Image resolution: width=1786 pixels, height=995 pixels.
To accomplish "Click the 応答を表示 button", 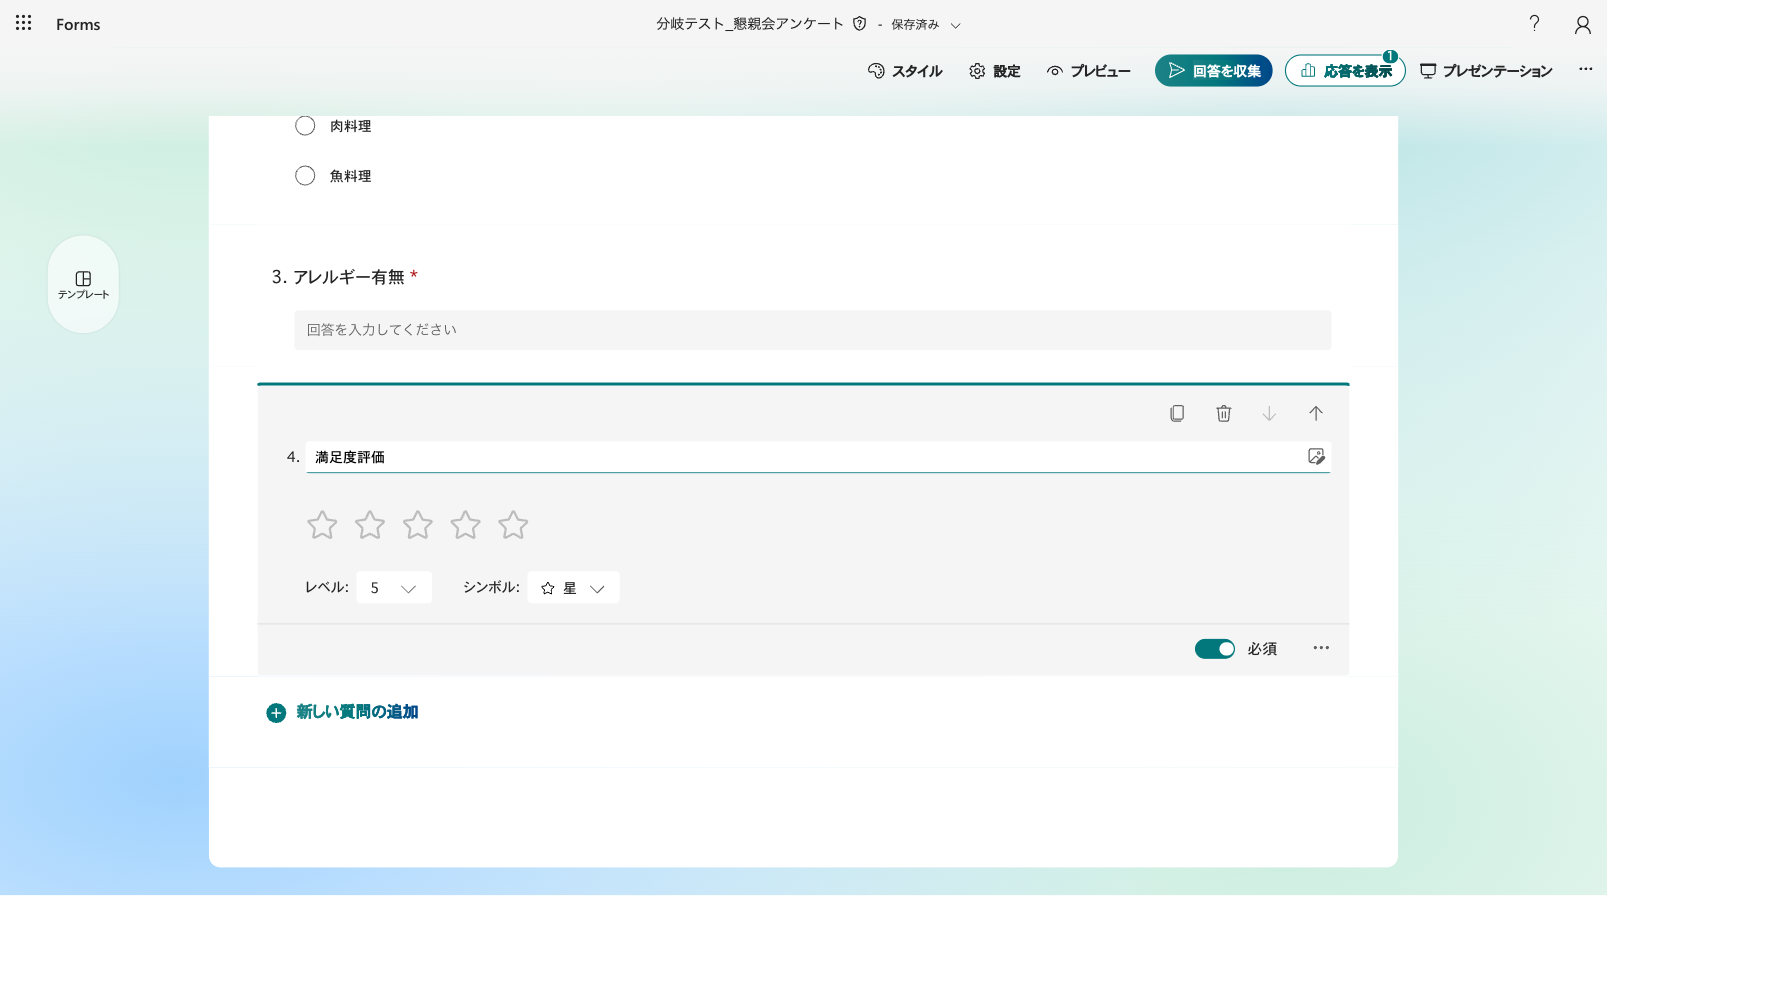I will (1345, 71).
